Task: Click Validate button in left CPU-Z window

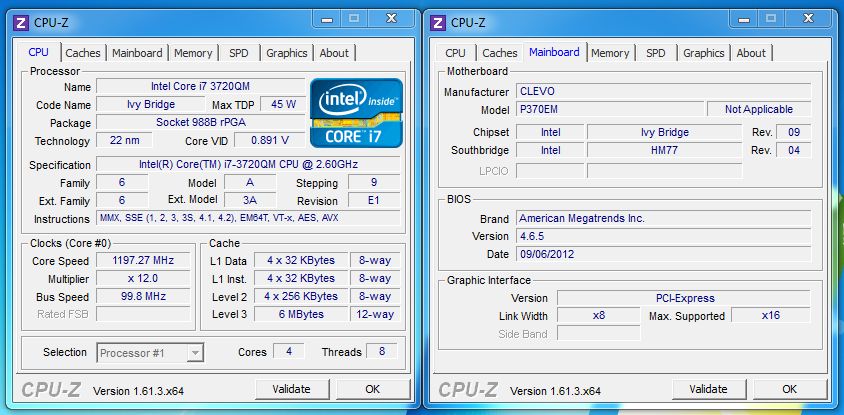Action: (x=291, y=389)
